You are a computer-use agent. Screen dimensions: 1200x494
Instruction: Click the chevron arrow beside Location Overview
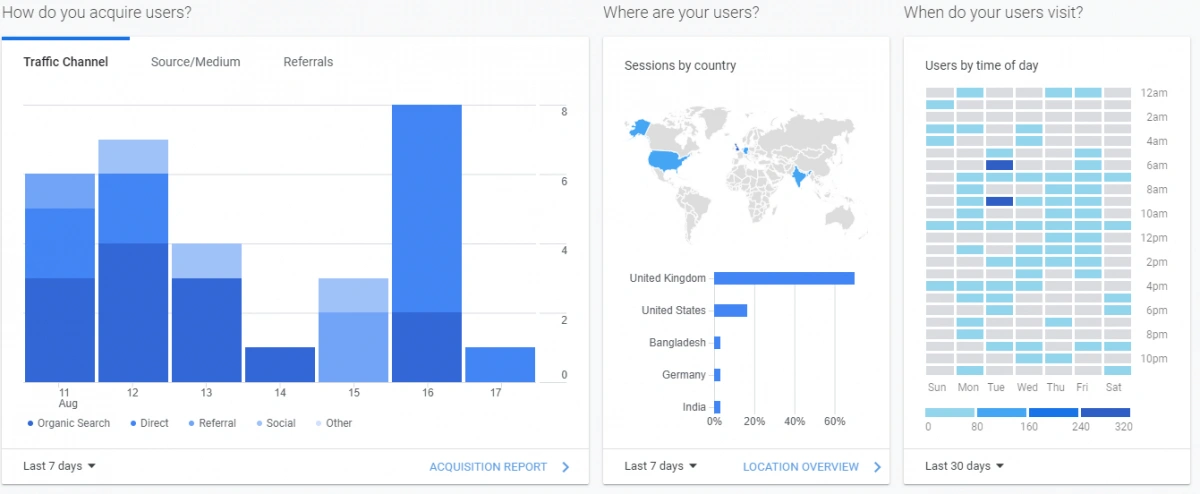877,467
